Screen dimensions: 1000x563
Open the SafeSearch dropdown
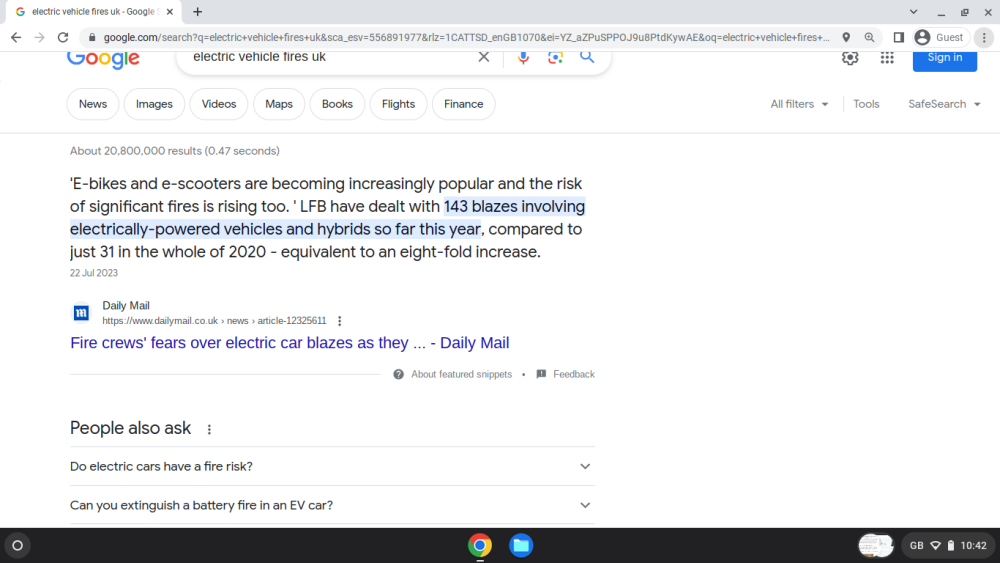[x=944, y=104]
